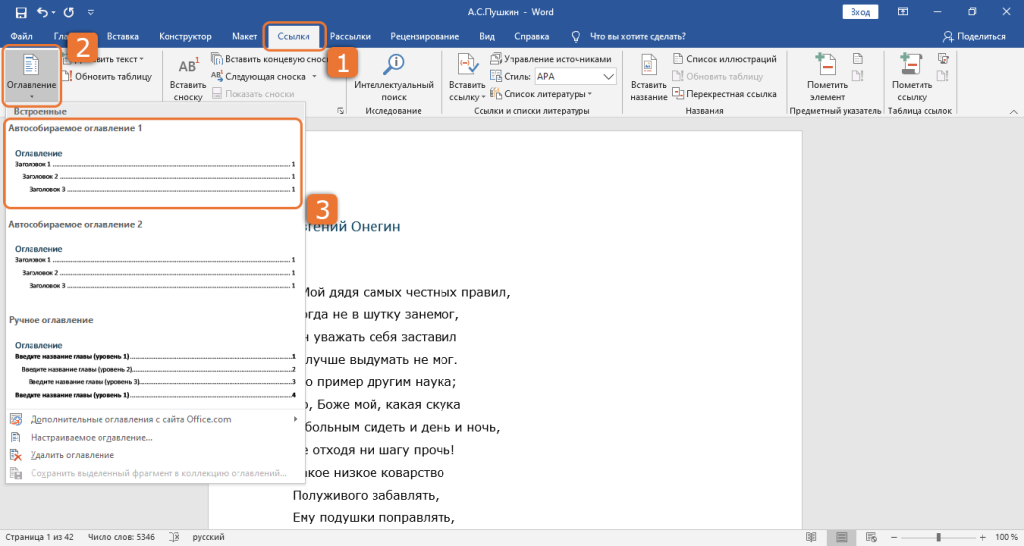The image size is (1024, 546).
Task: Open footnotes dialog launcher in Сноски group
Action: pos(340,111)
